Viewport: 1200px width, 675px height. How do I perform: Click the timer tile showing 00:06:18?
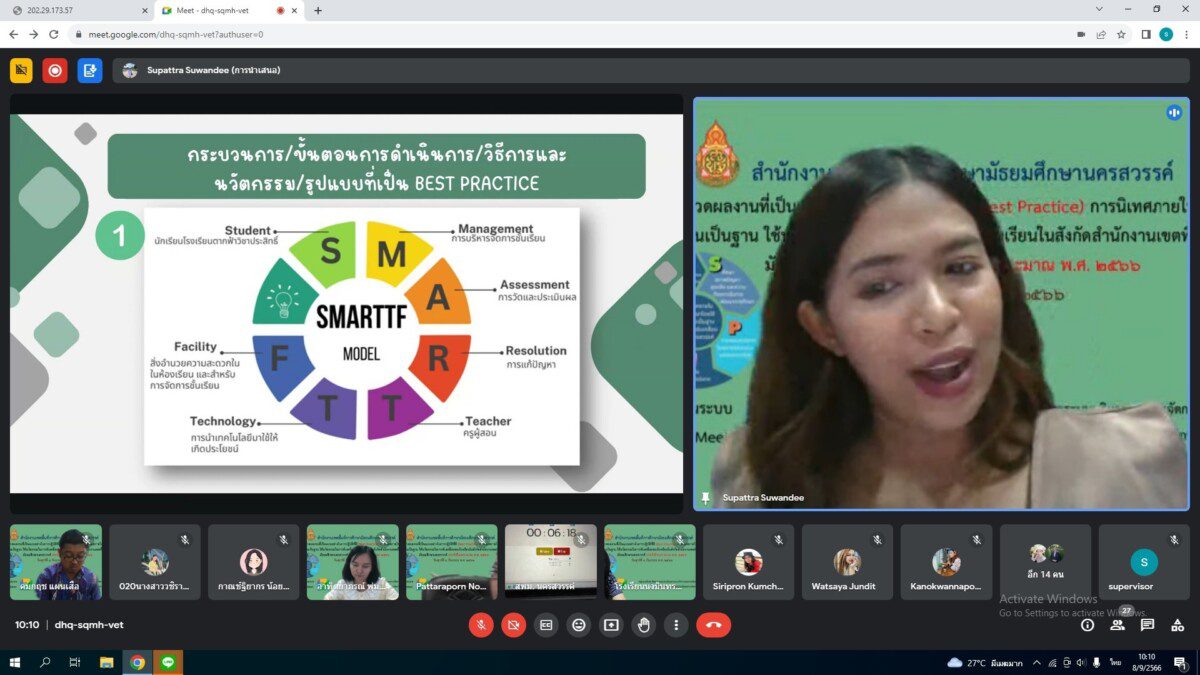tap(551, 562)
